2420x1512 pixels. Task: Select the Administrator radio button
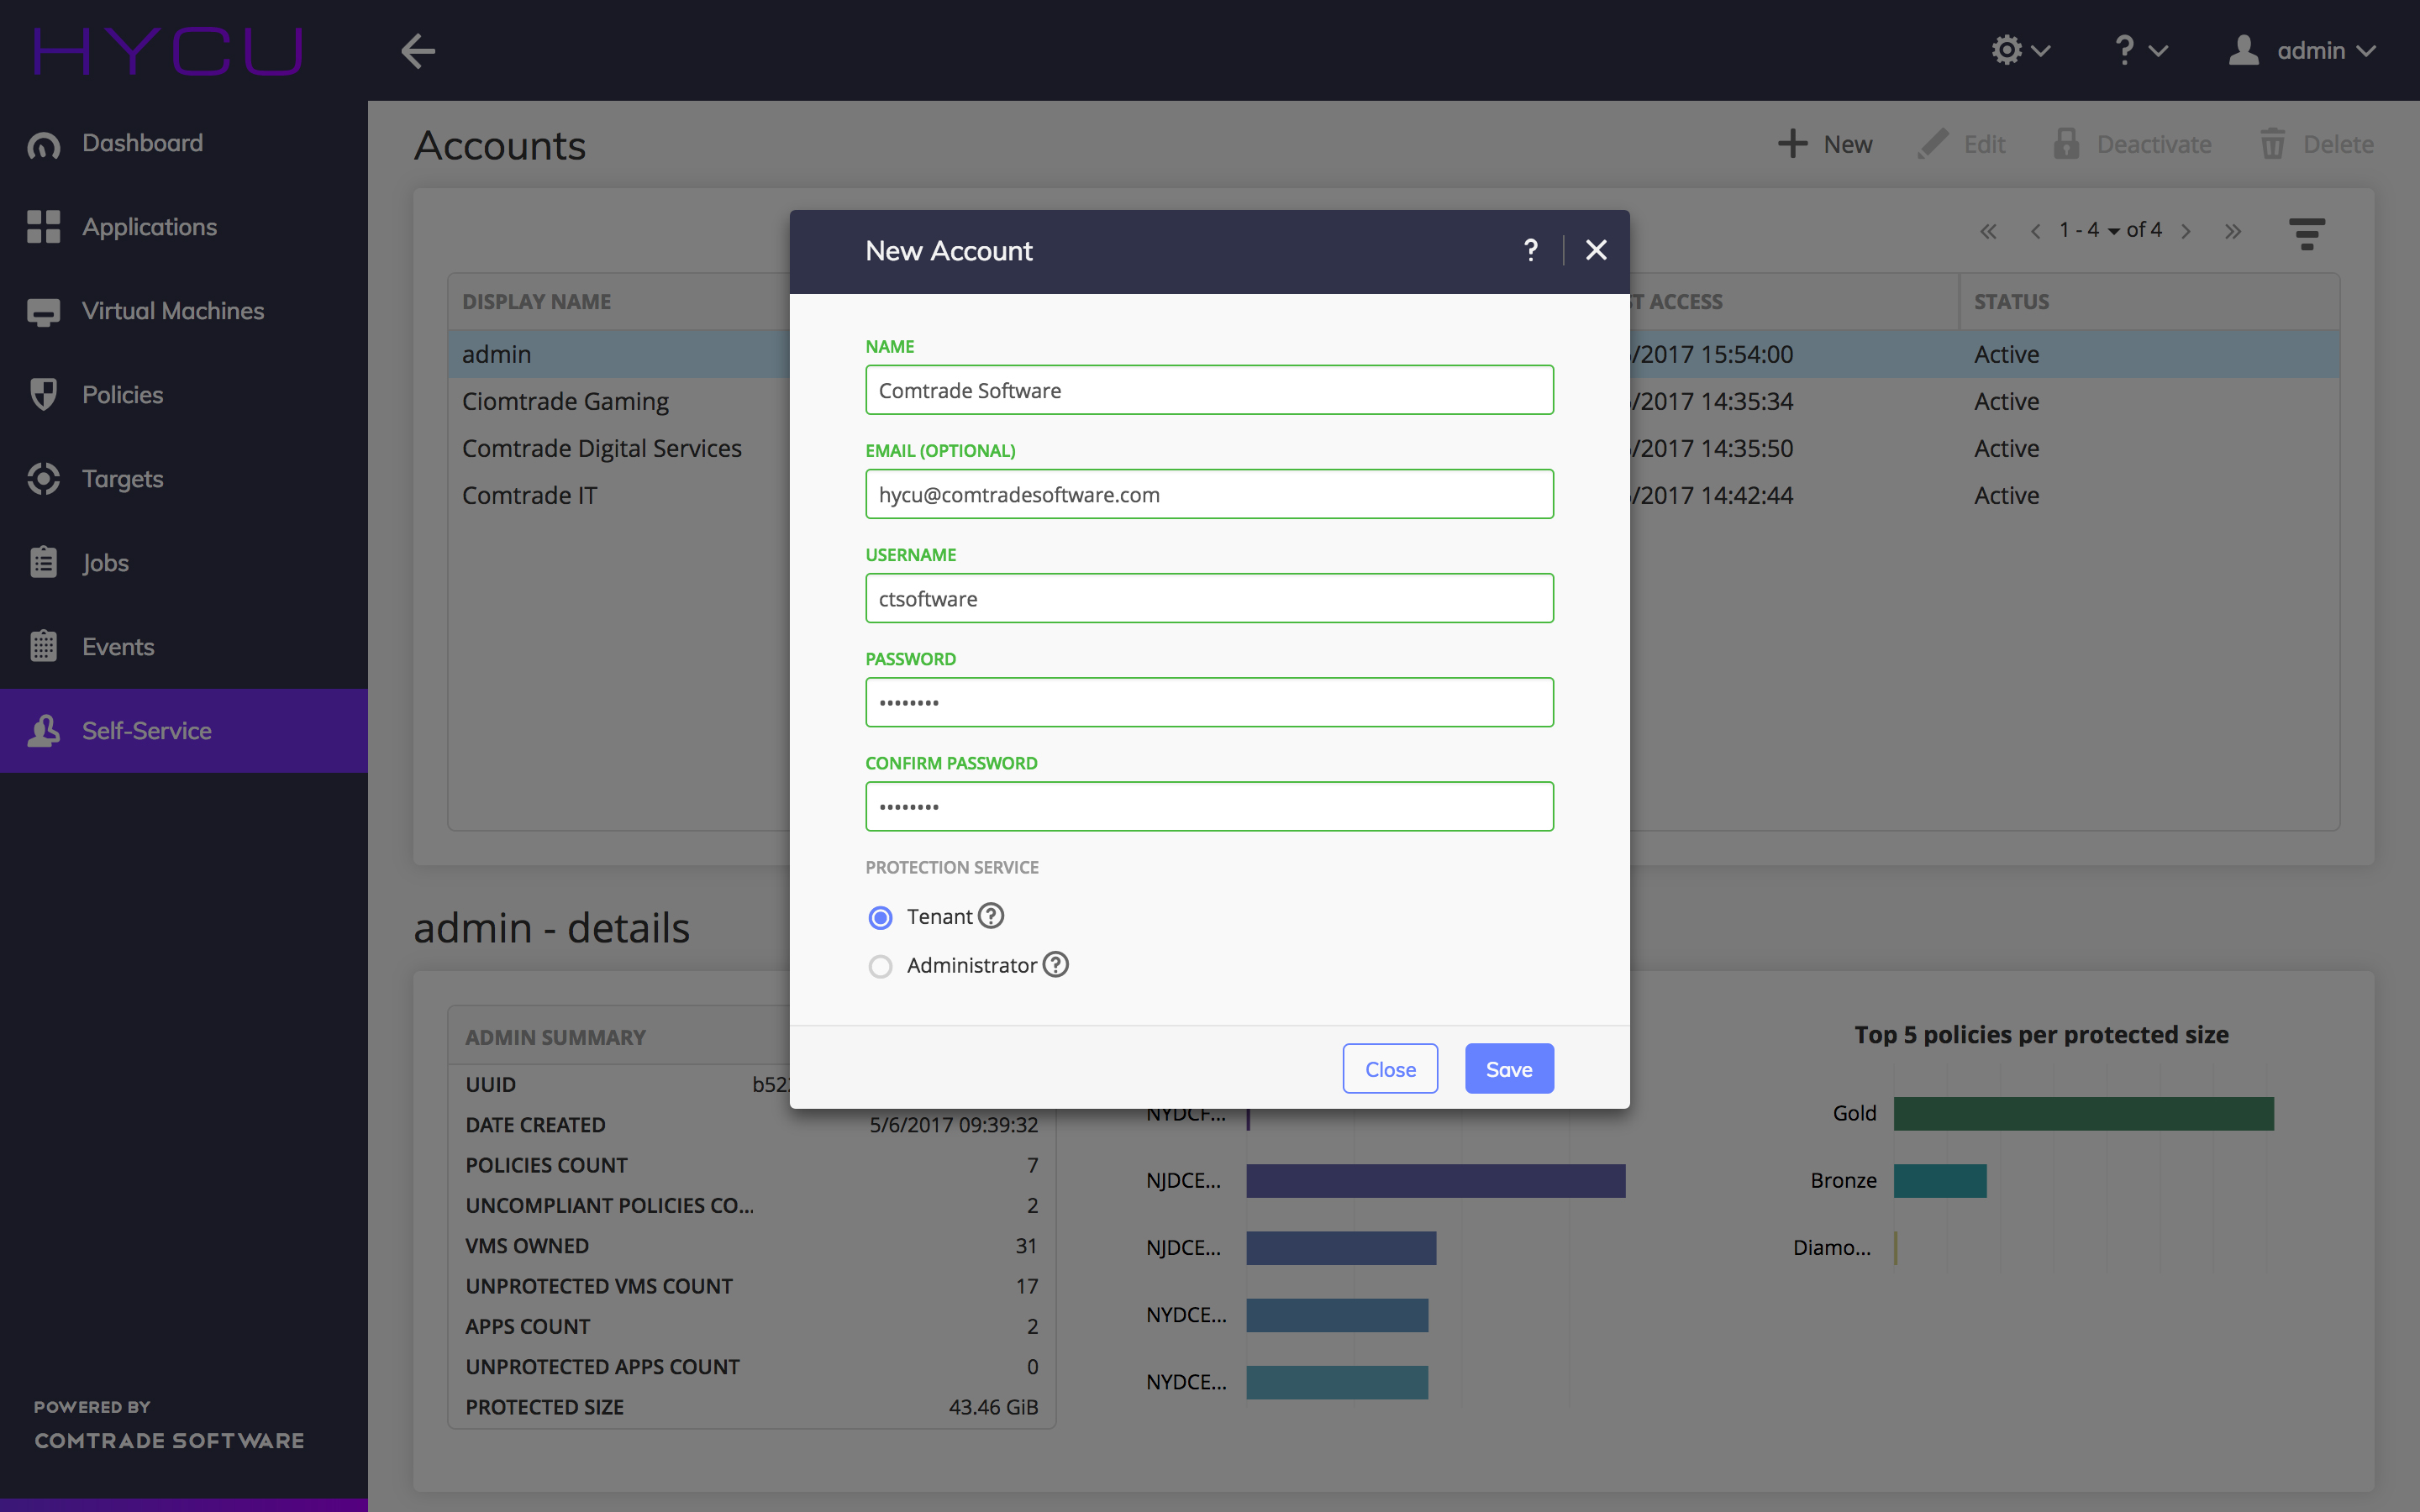coord(880,966)
